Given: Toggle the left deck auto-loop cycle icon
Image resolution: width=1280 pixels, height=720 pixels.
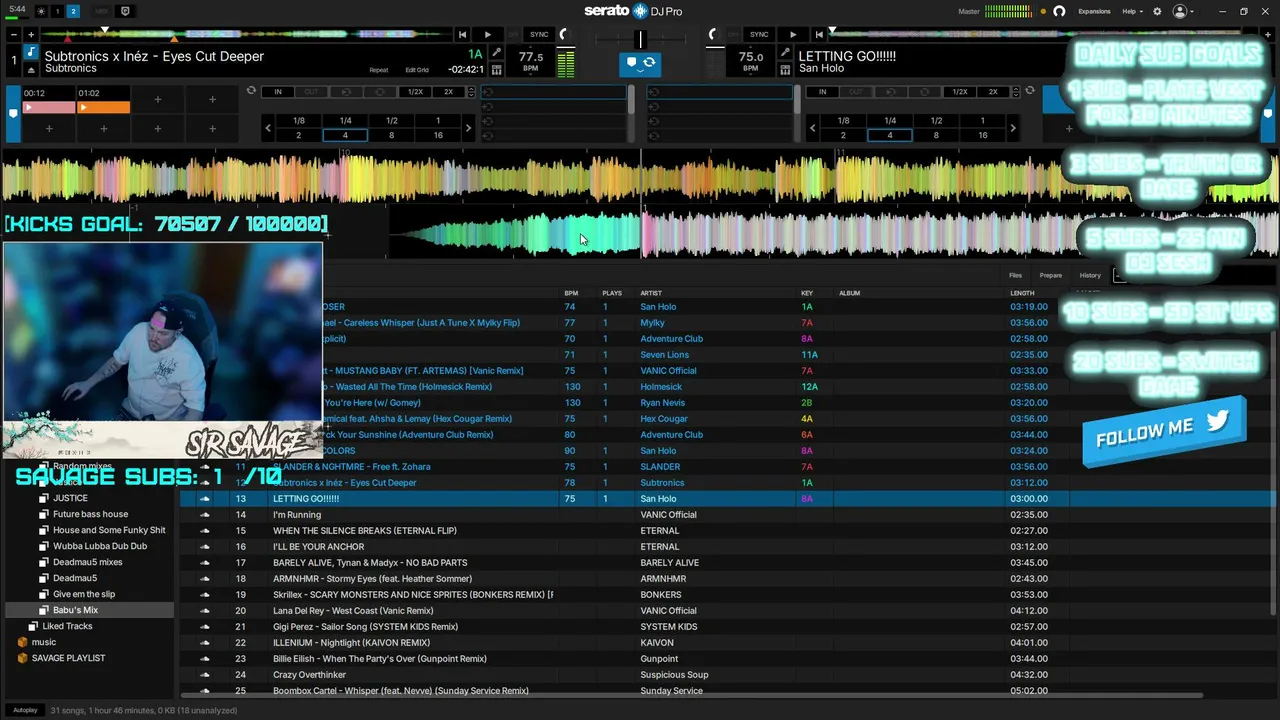Looking at the screenshot, I should click(251, 91).
